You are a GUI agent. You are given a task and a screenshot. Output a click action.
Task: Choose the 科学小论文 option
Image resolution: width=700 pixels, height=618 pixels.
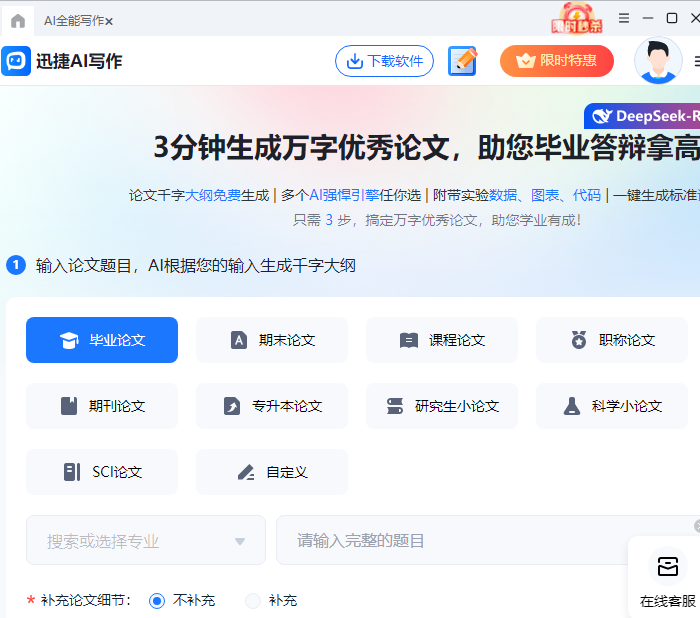coord(612,406)
